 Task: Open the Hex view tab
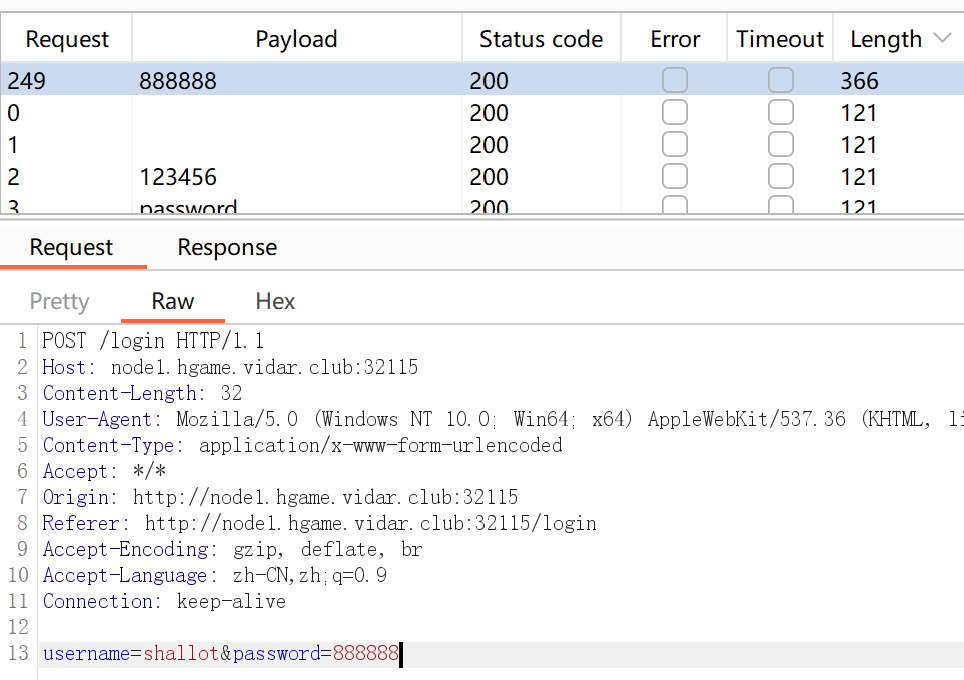(275, 301)
